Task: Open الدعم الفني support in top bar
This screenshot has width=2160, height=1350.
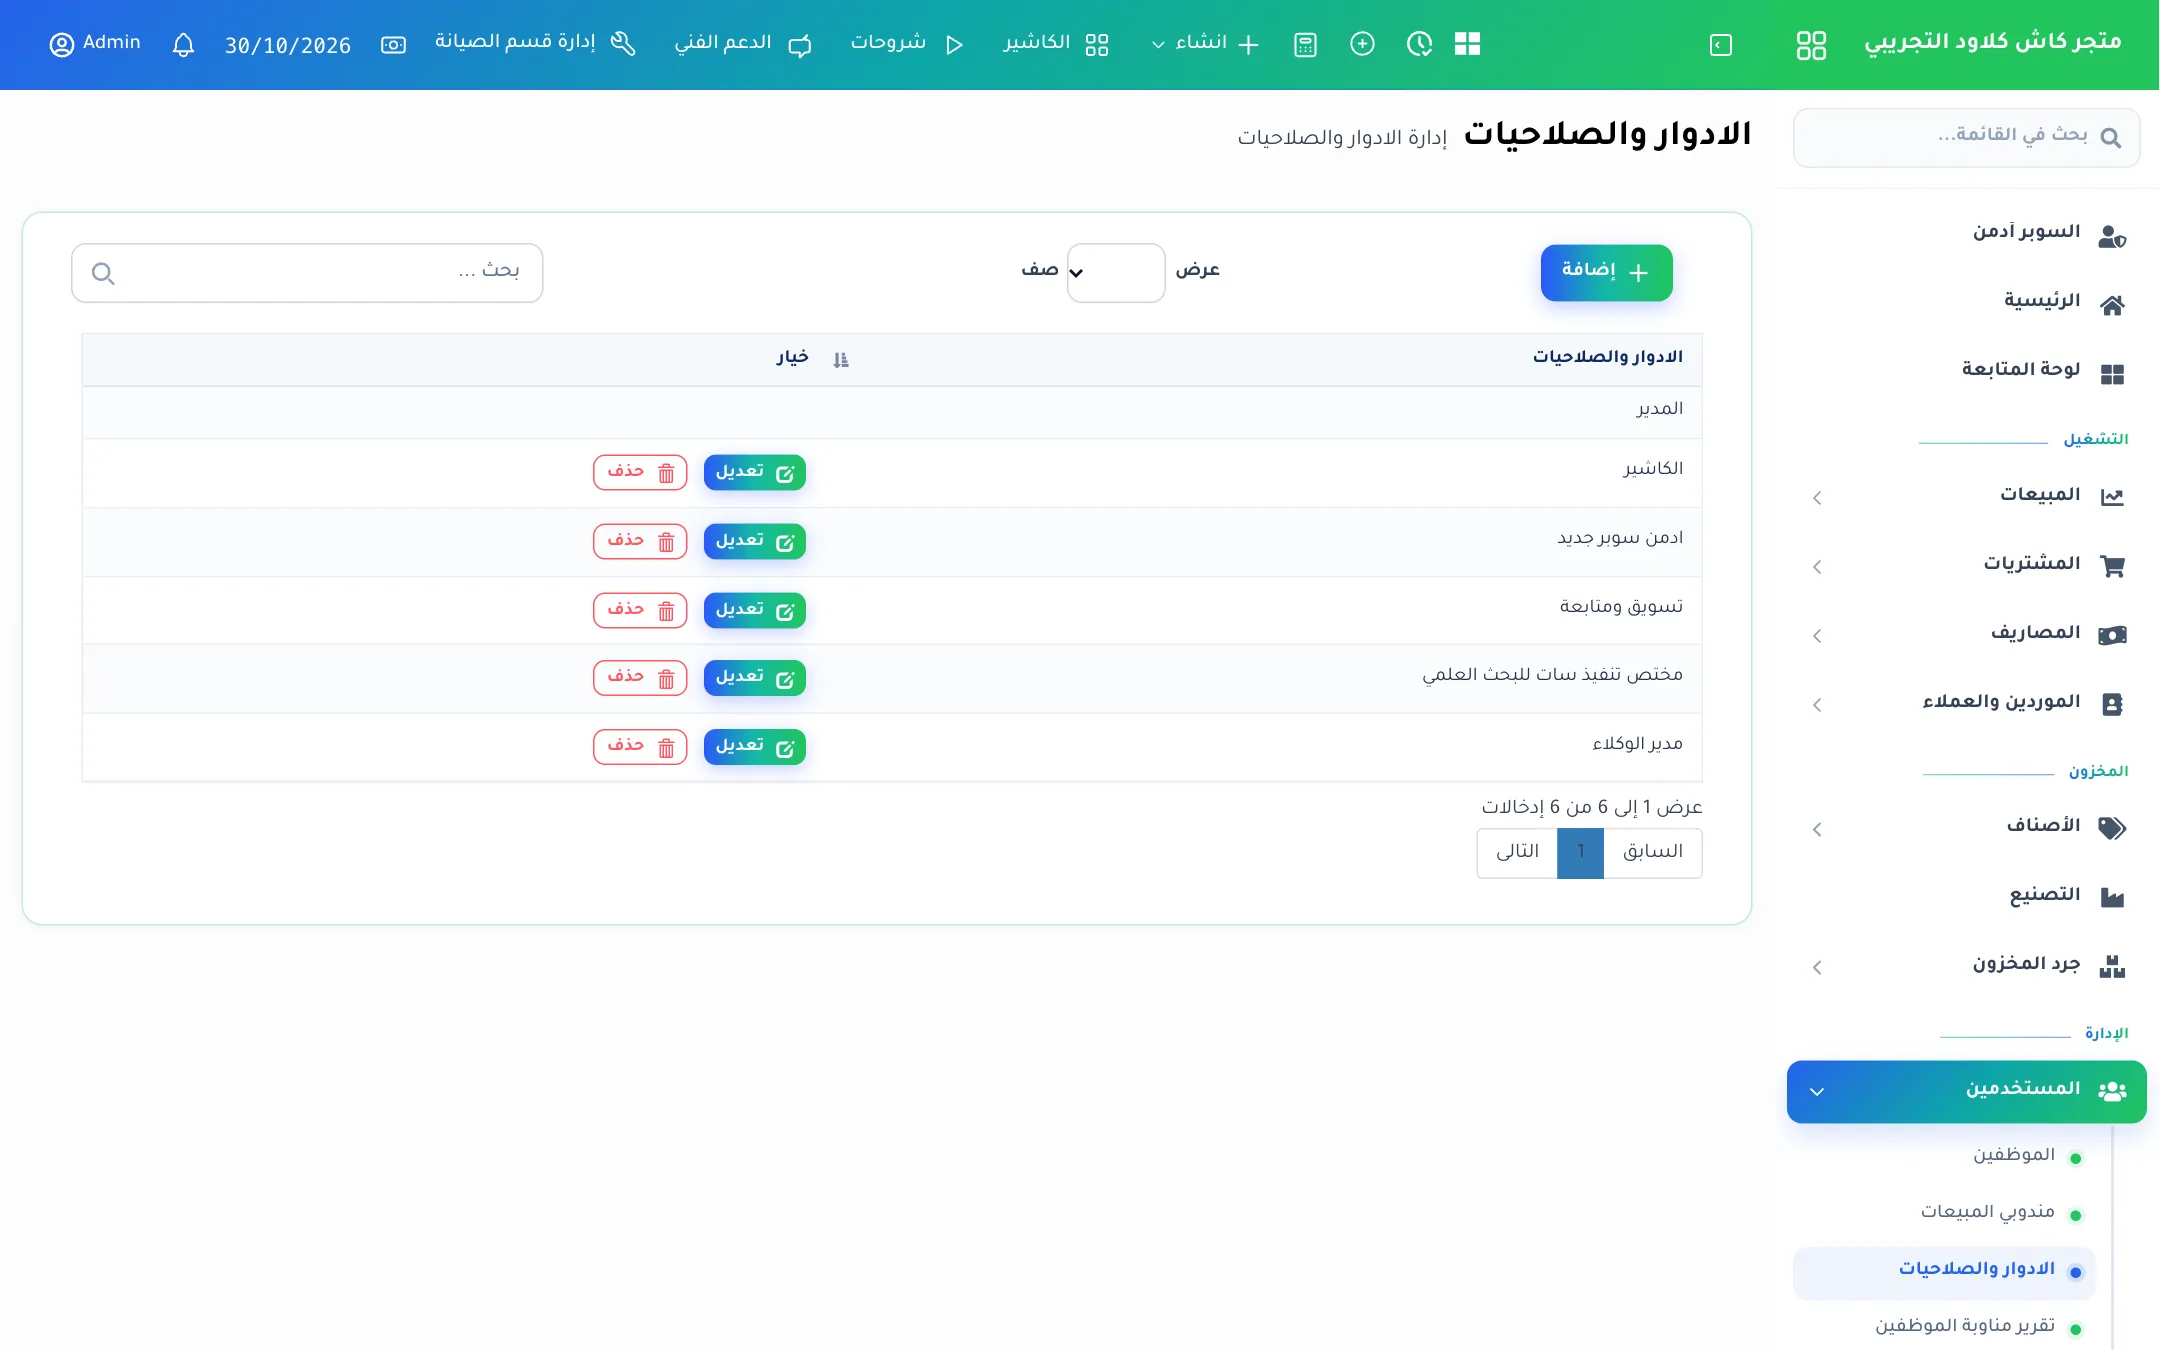Action: click(743, 44)
